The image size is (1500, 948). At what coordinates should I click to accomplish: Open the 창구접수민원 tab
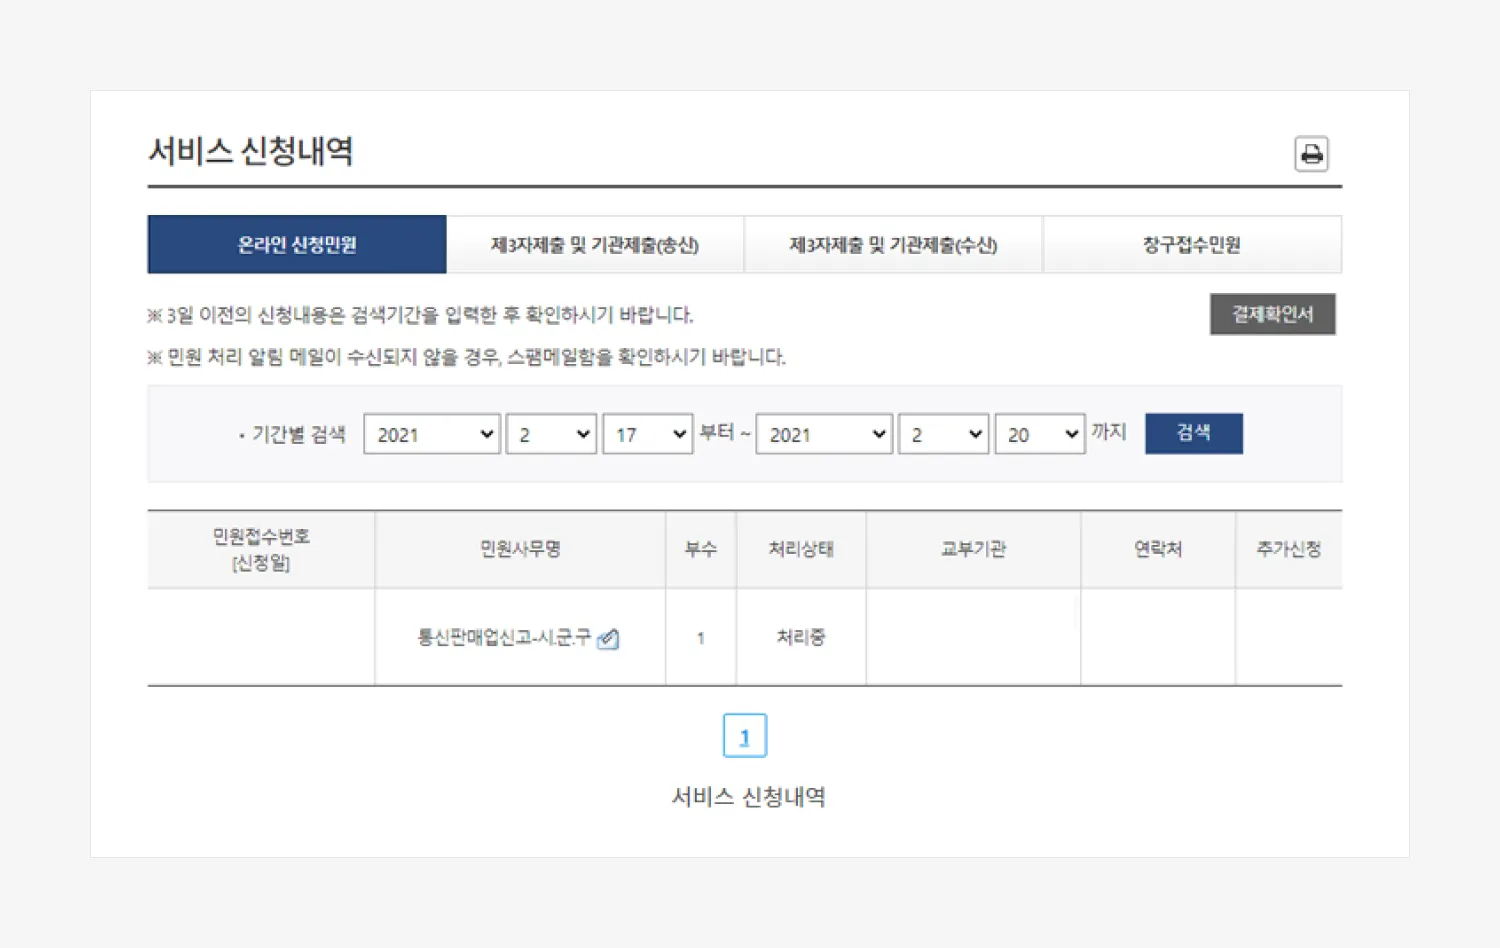coord(1192,244)
